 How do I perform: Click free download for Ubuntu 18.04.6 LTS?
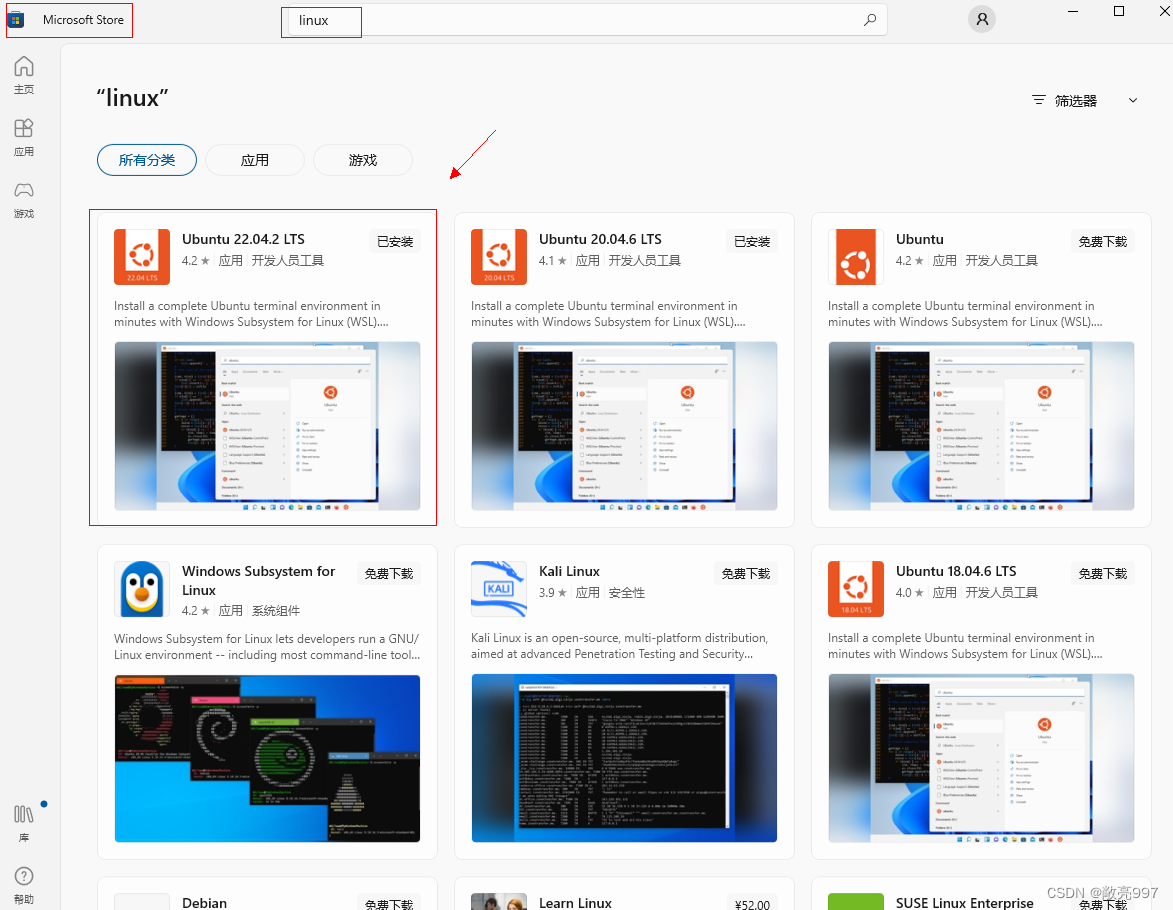point(1103,574)
